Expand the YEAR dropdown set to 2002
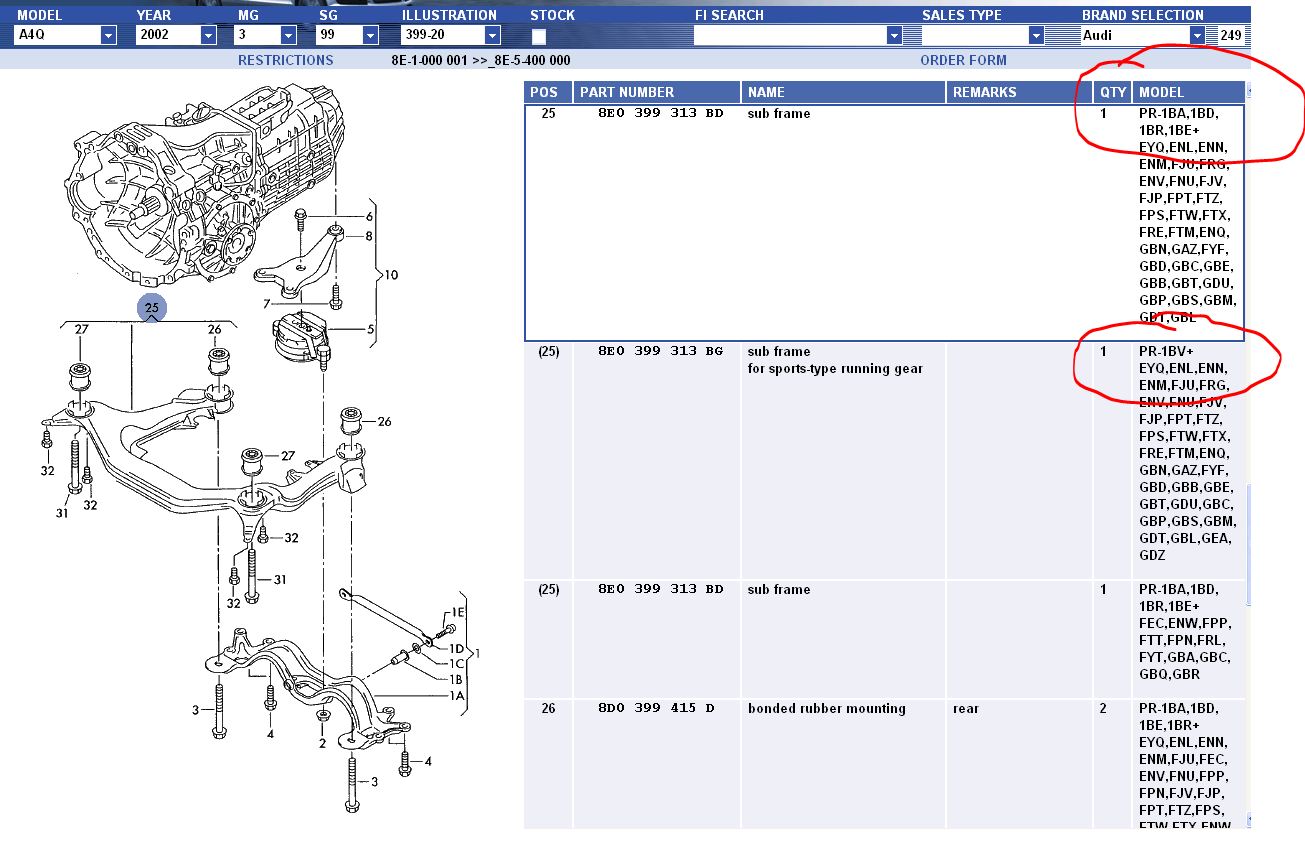The image size is (1305, 843). [x=208, y=36]
